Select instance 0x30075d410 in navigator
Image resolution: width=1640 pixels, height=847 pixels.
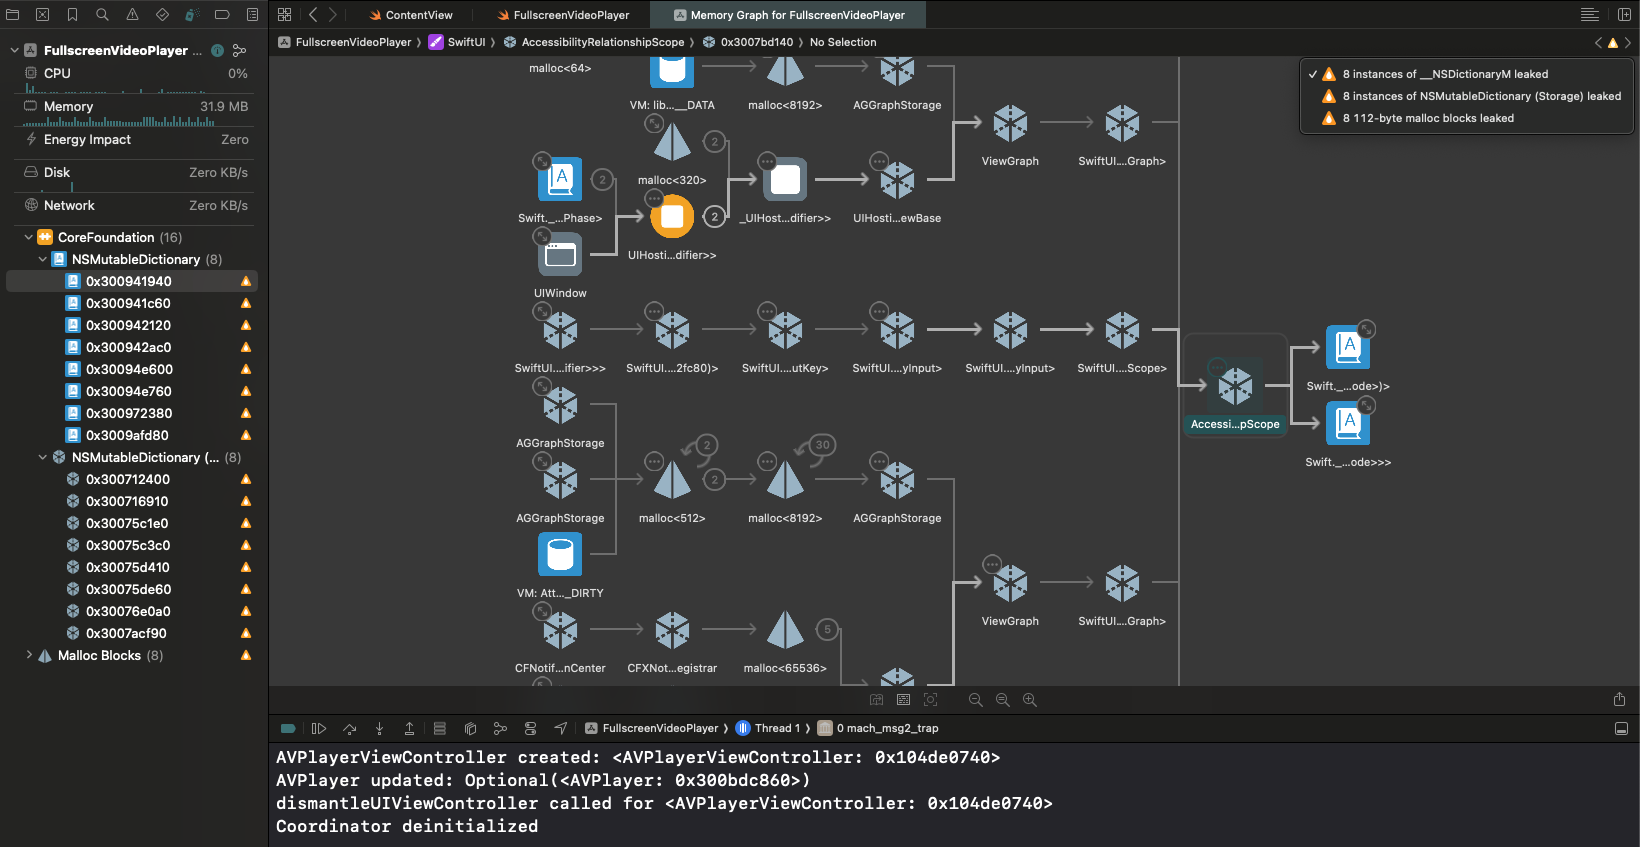127,567
